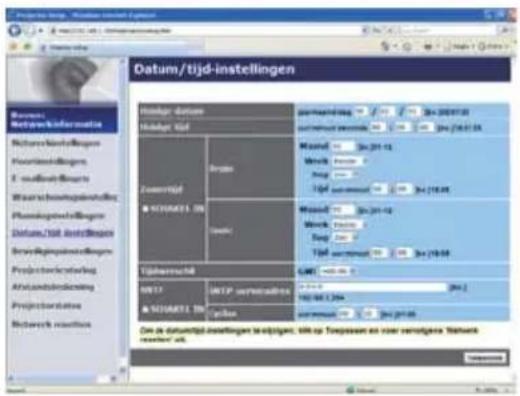Click the Einde Maand field

coord(343,210)
